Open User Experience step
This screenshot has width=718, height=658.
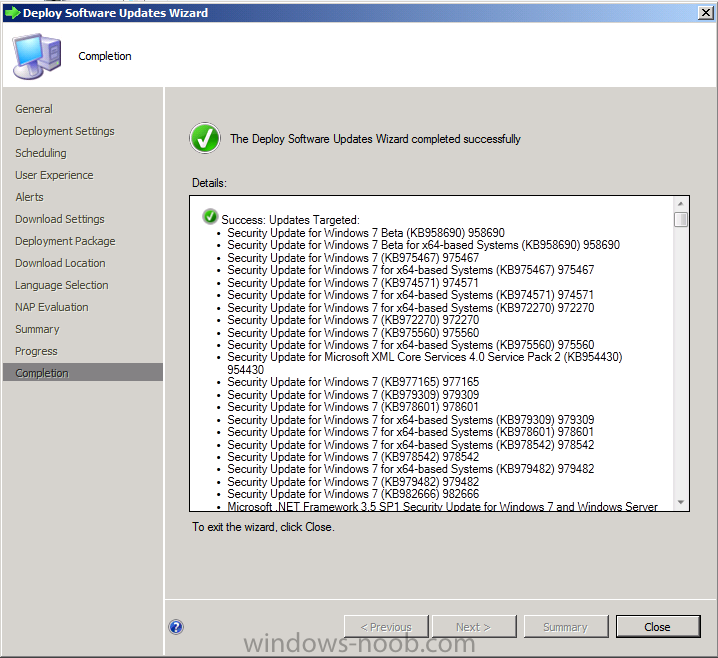54,175
